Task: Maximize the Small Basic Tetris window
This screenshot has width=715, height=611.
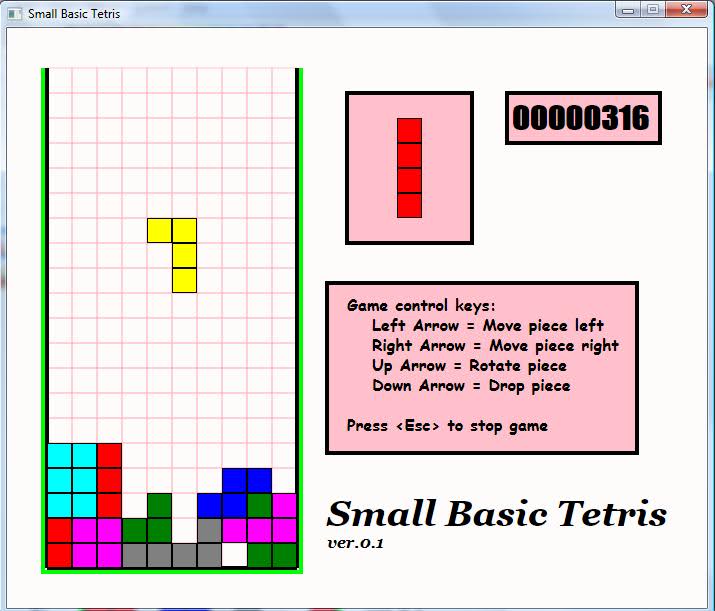Action: (653, 10)
